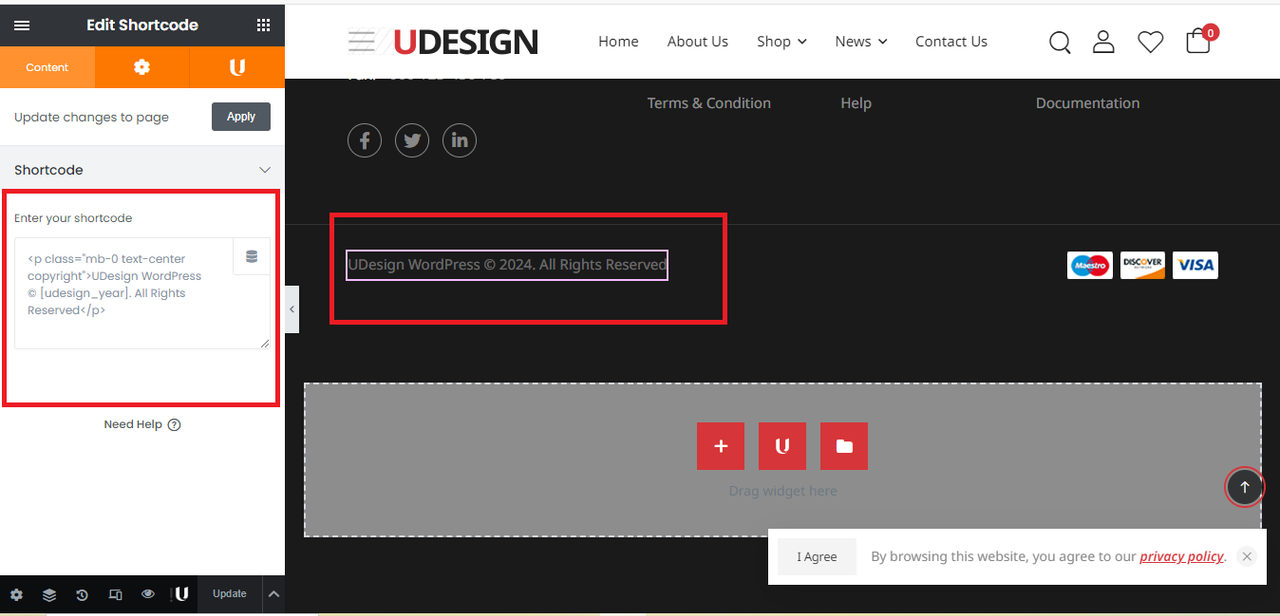Open page settings gear in bottom bar
The width and height of the screenshot is (1280, 616).
[16, 594]
